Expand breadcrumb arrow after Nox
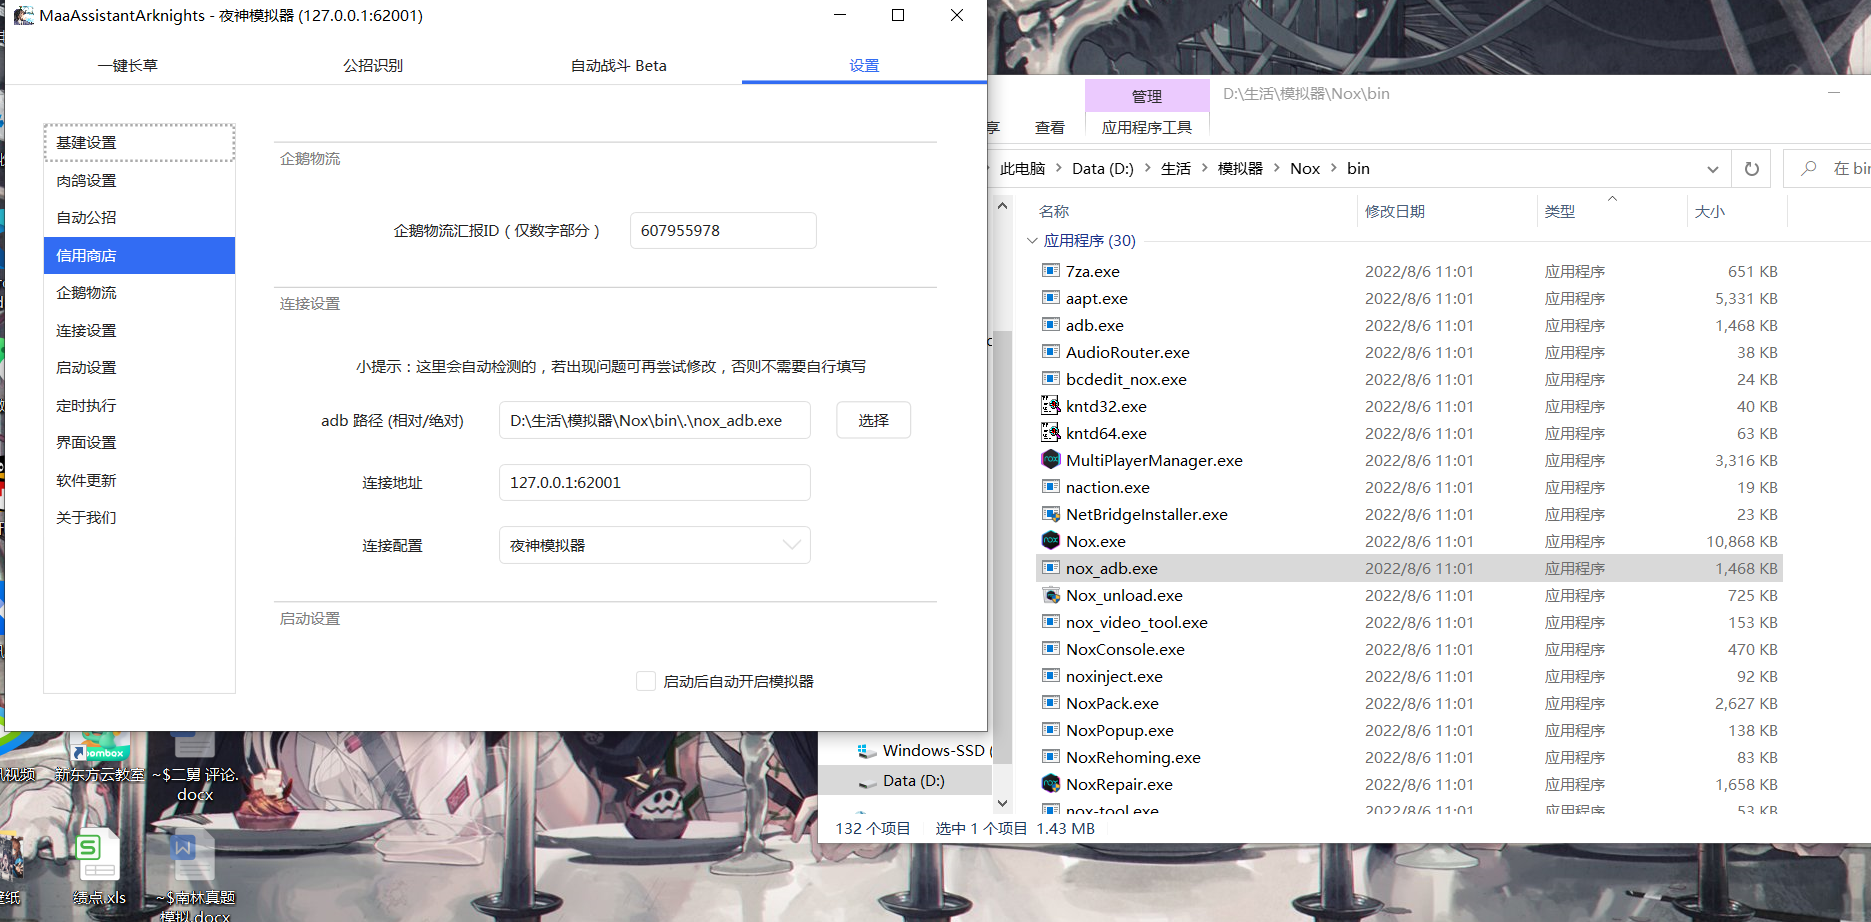 pyautogui.click(x=1334, y=168)
